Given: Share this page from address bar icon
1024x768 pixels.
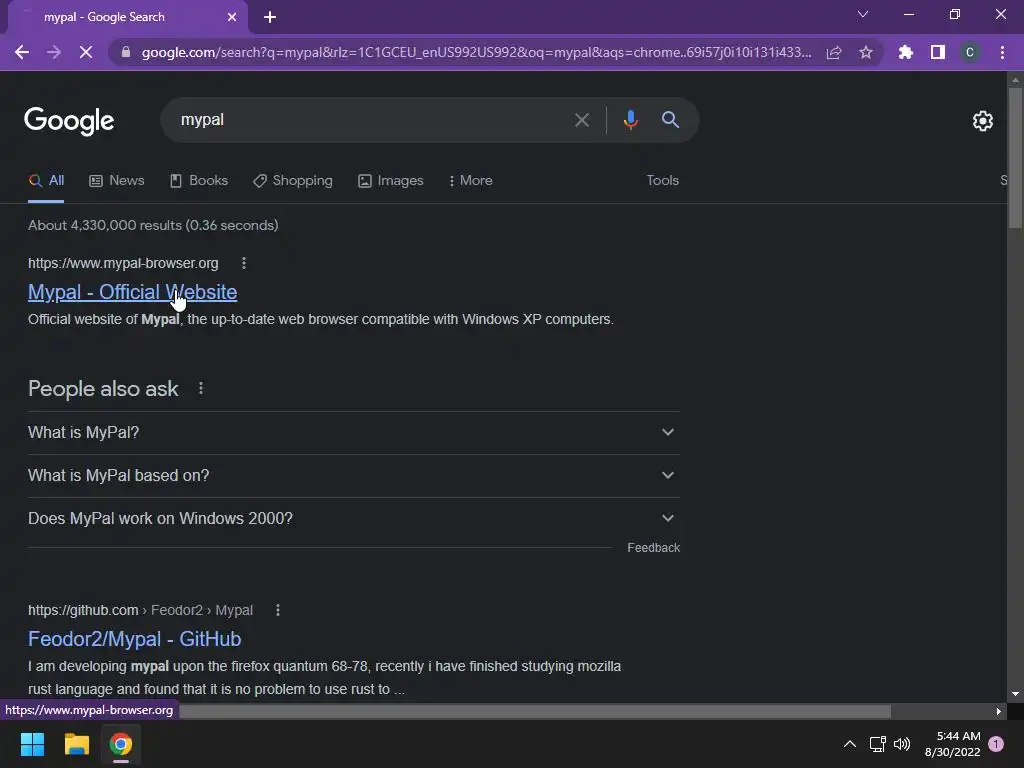Looking at the screenshot, I should [834, 52].
